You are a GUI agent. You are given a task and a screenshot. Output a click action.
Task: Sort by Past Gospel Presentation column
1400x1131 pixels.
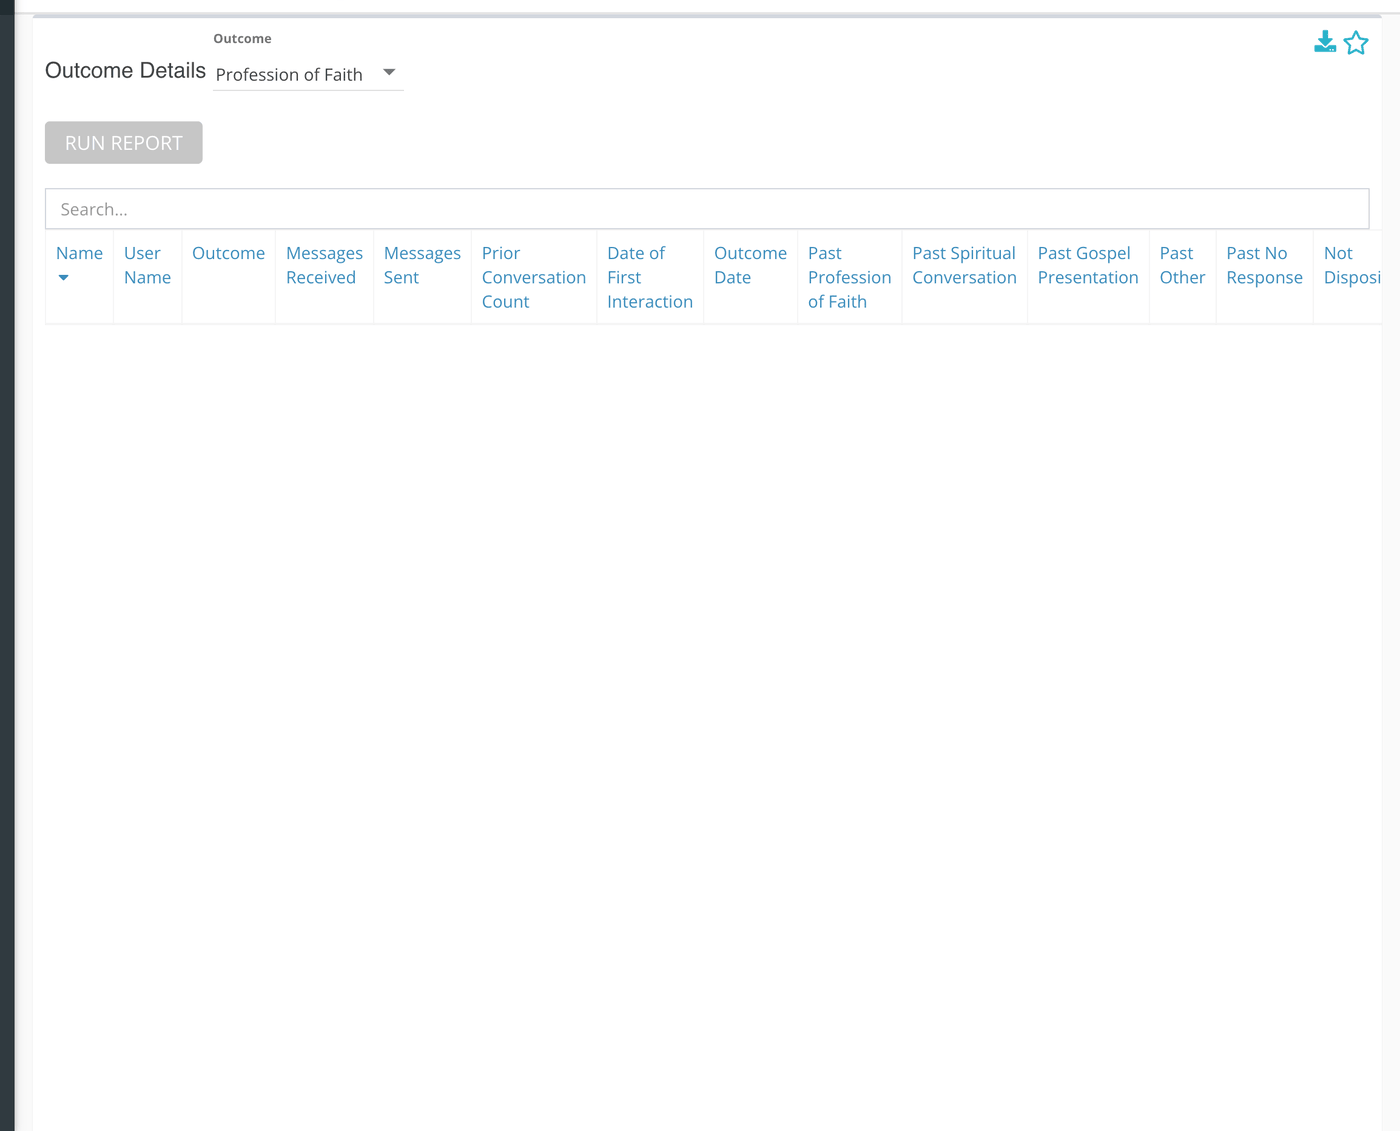tap(1088, 265)
